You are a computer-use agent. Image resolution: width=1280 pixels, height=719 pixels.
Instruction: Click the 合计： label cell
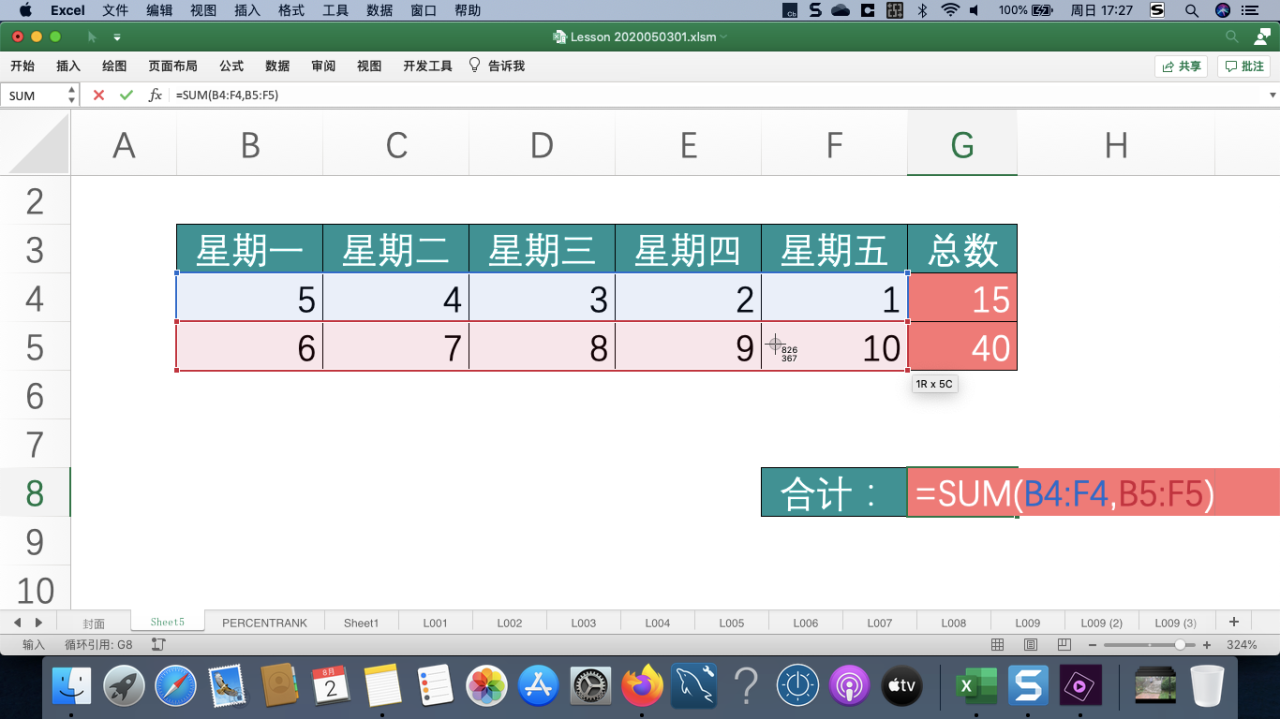(834, 492)
